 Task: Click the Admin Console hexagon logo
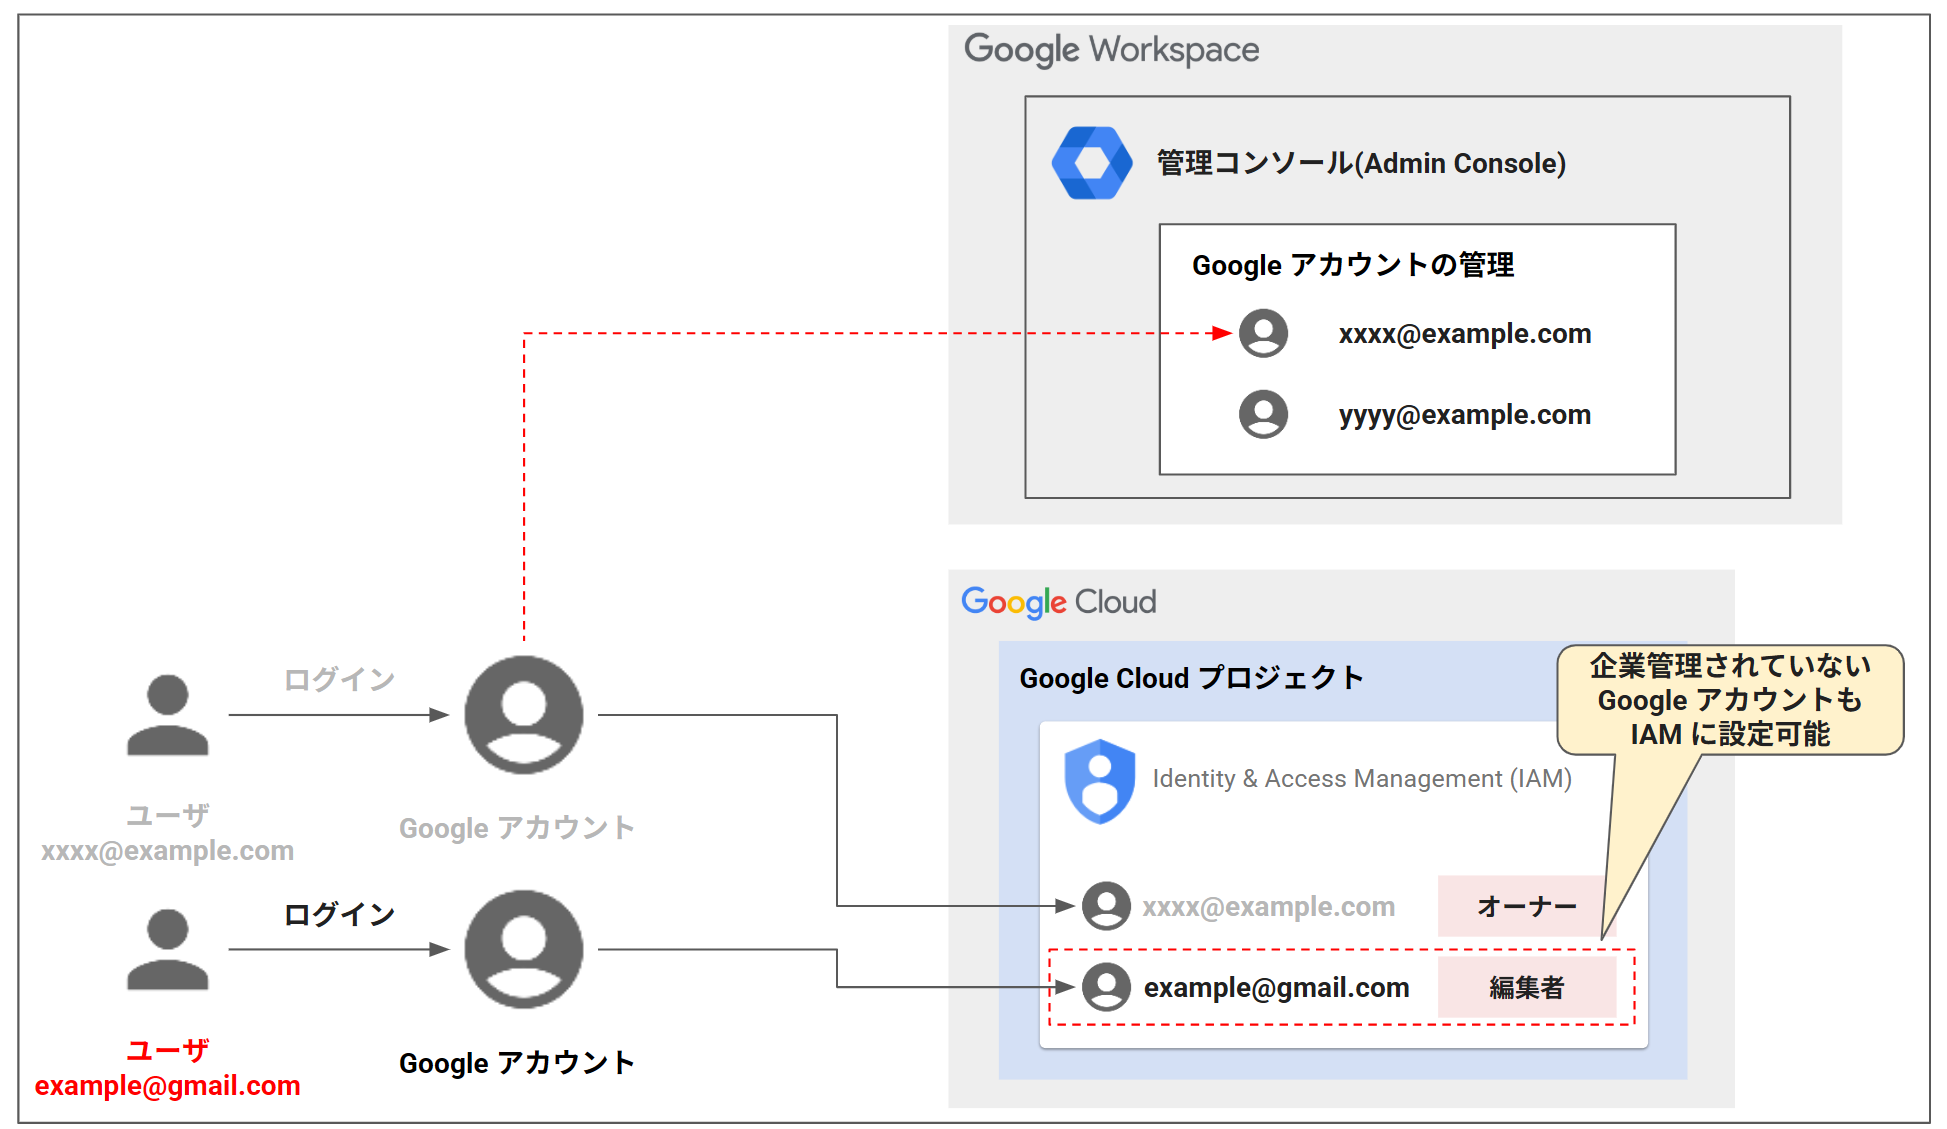pyautogui.click(x=1092, y=162)
